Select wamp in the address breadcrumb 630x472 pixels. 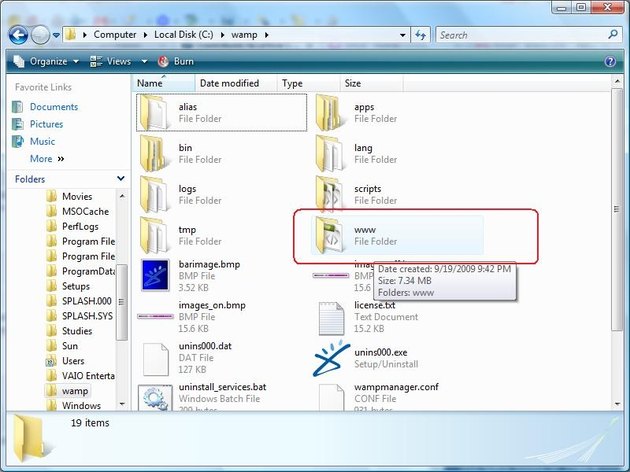click(x=244, y=35)
